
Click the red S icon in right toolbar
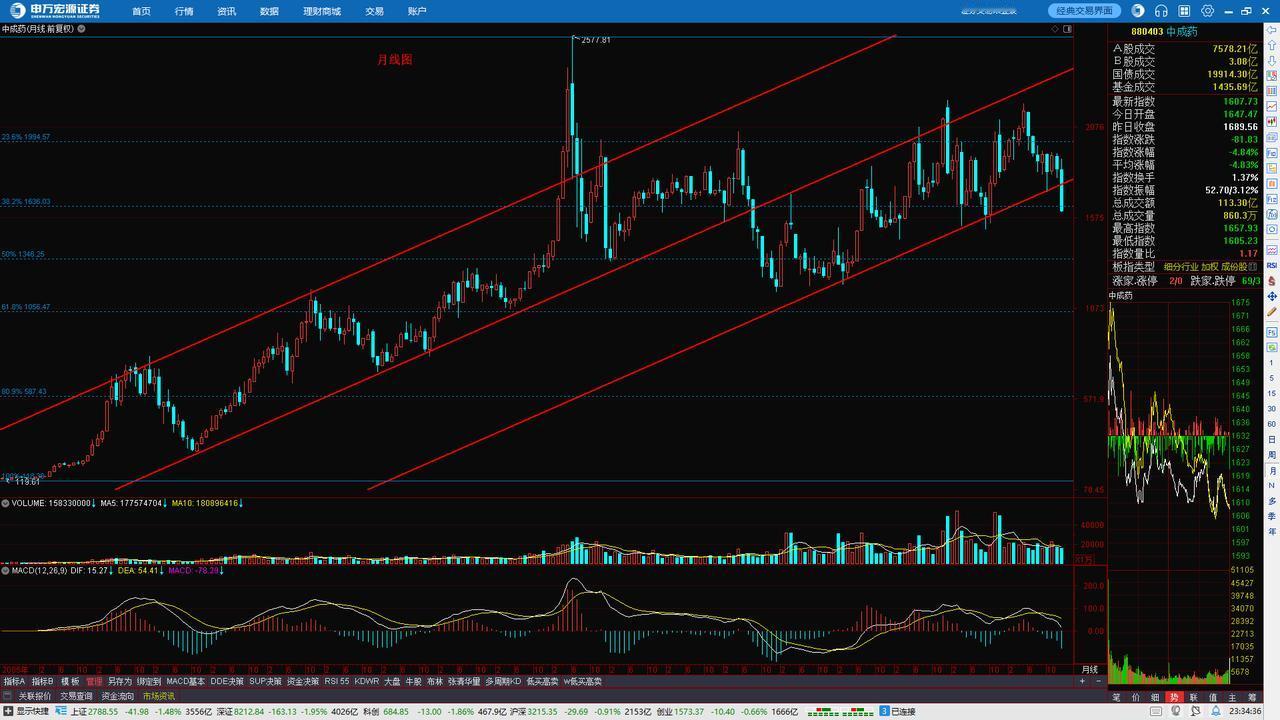tap(1271, 281)
